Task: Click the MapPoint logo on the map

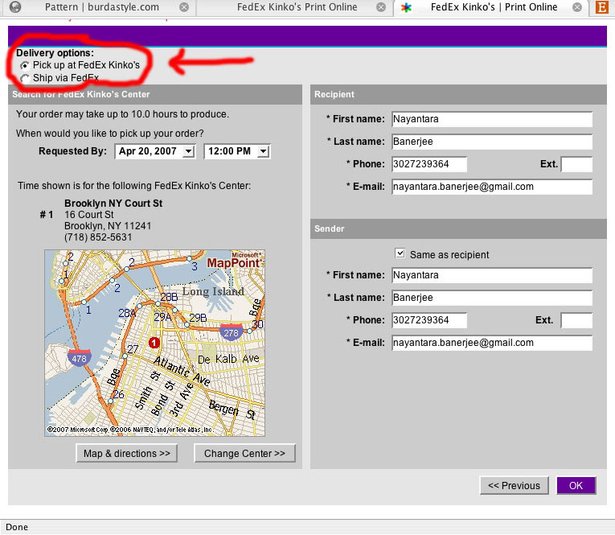Action: click(234, 262)
